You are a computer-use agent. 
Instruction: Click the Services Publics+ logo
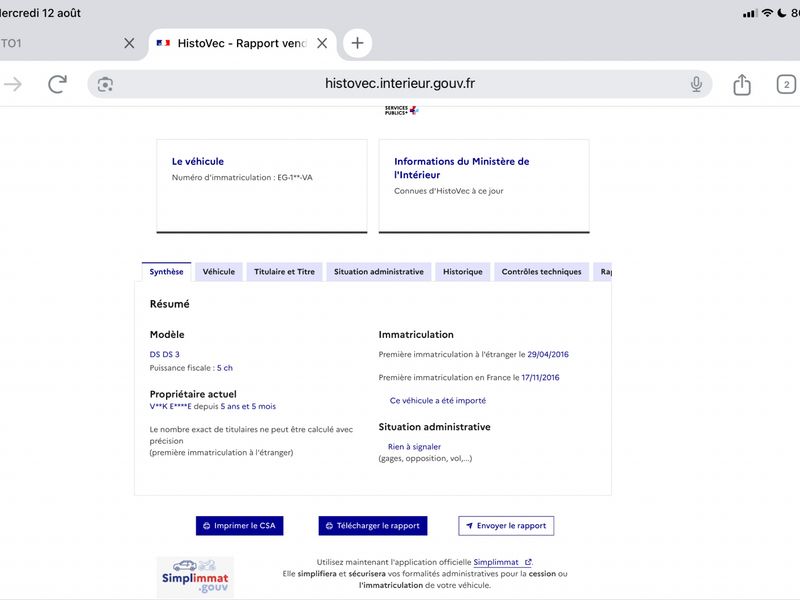[402, 110]
